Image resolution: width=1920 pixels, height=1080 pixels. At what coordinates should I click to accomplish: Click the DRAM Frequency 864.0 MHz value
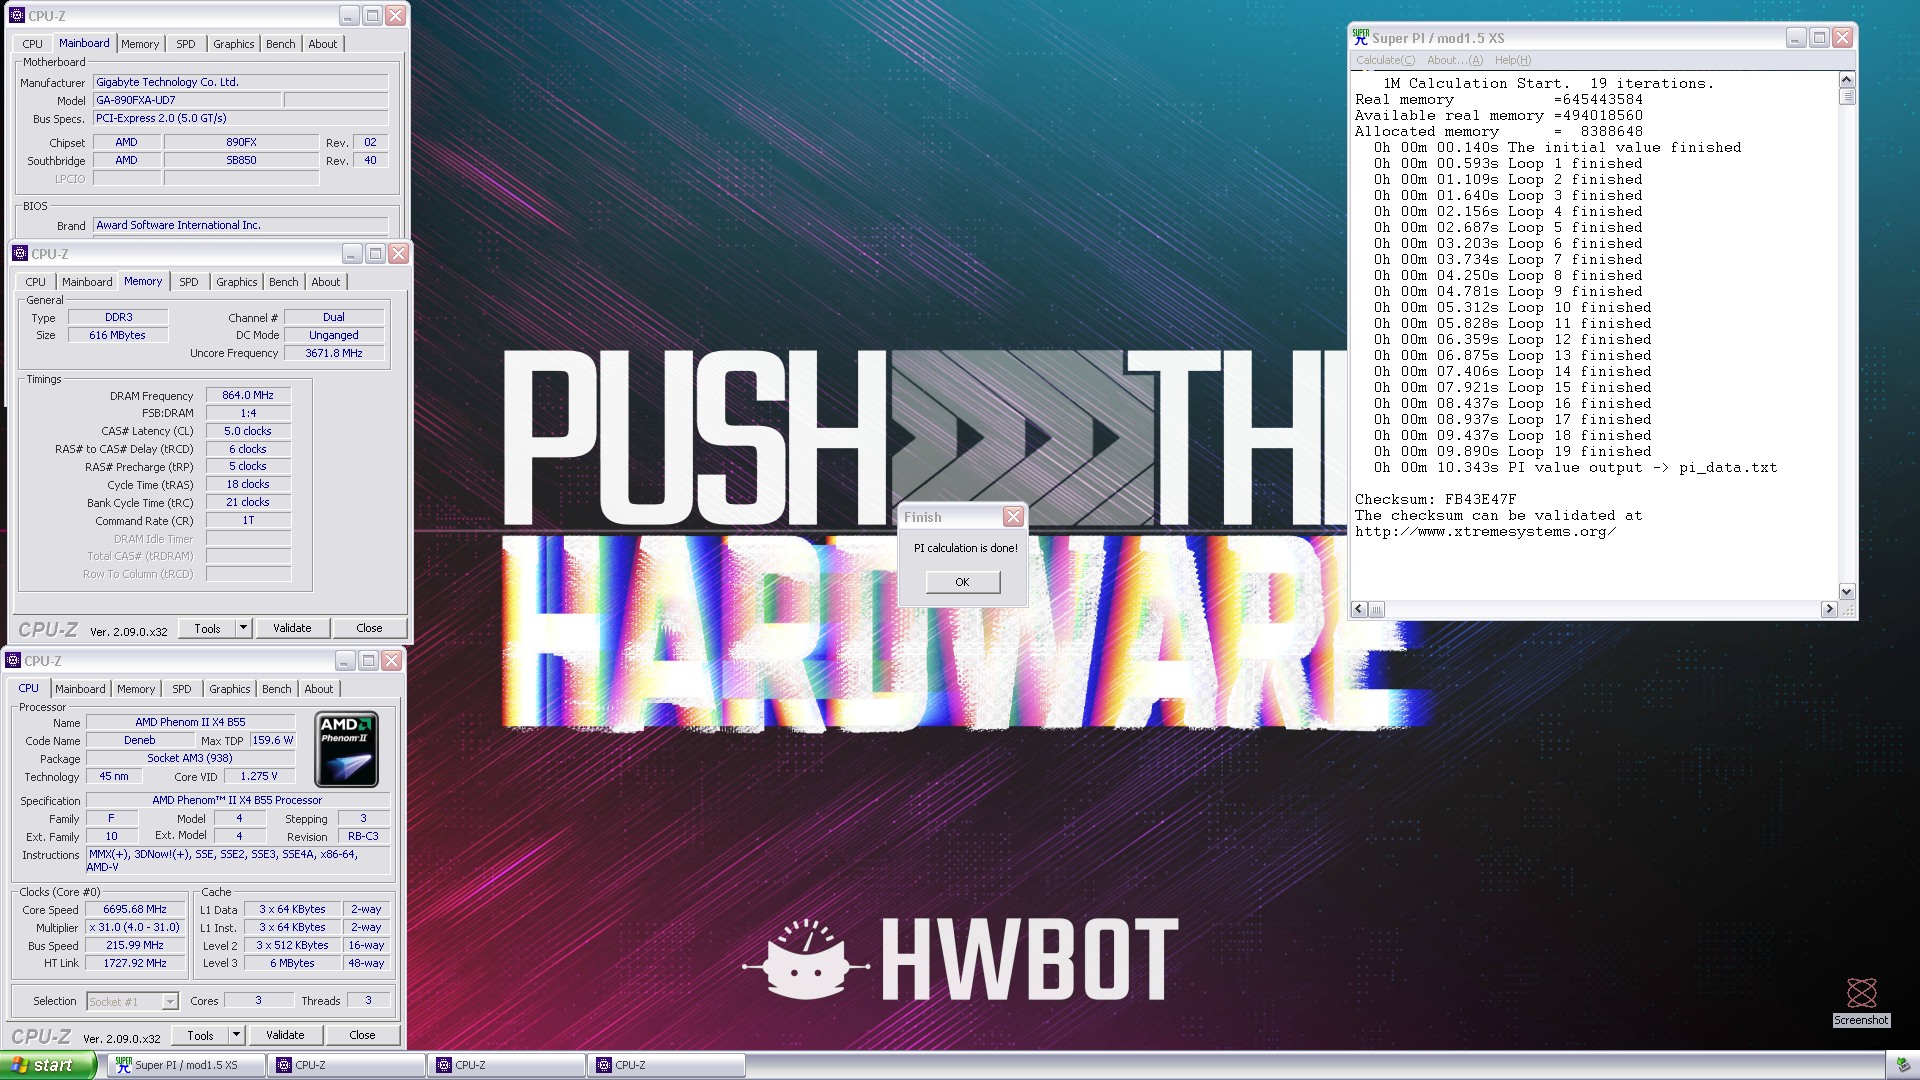point(248,395)
